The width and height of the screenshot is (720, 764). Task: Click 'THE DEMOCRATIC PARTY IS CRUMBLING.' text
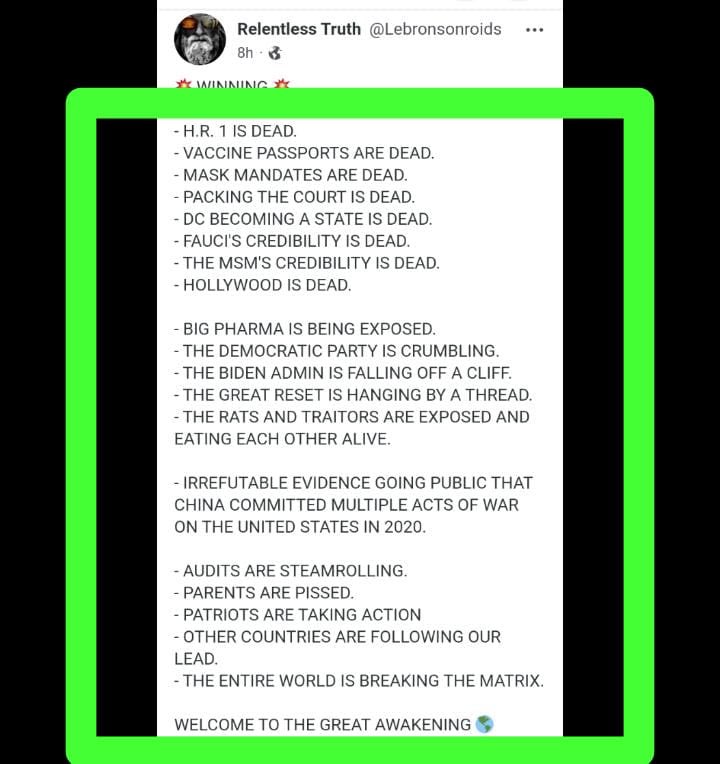click(x=337, y=351)
